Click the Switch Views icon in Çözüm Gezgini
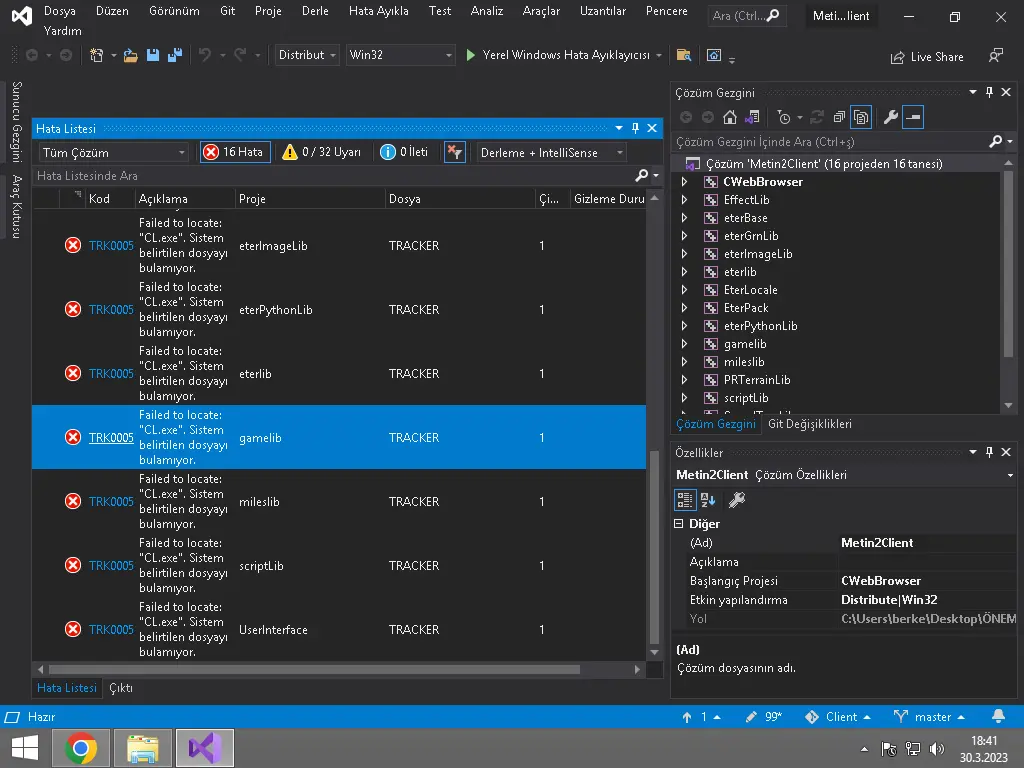The height and width of the screenshot is (768, 1024). (x=752, y=118)
